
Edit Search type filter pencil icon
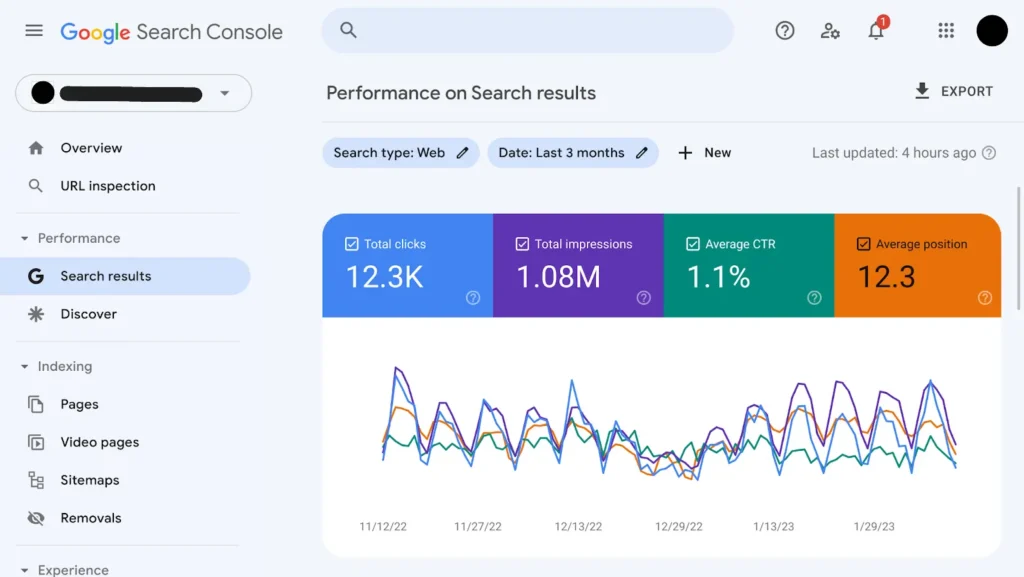462,153
